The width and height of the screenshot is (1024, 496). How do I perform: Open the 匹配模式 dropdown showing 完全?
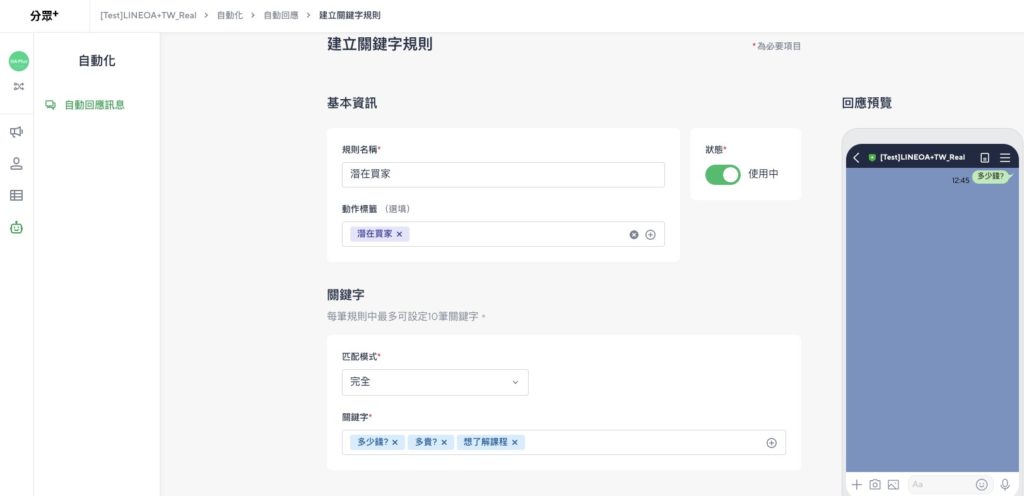[435, 382]
